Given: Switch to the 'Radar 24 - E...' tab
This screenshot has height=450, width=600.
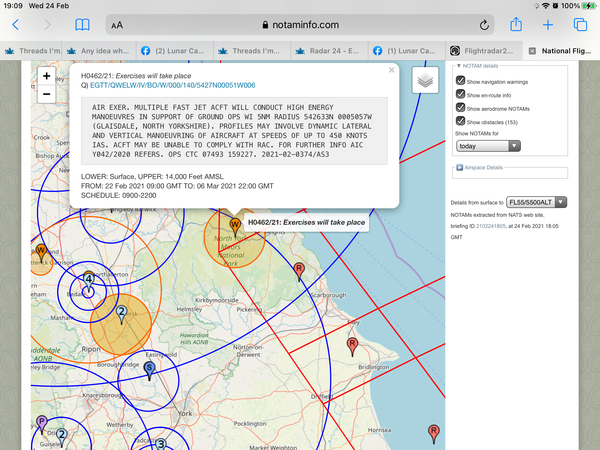Looking at the screenshot, I should tap(329, 51).
